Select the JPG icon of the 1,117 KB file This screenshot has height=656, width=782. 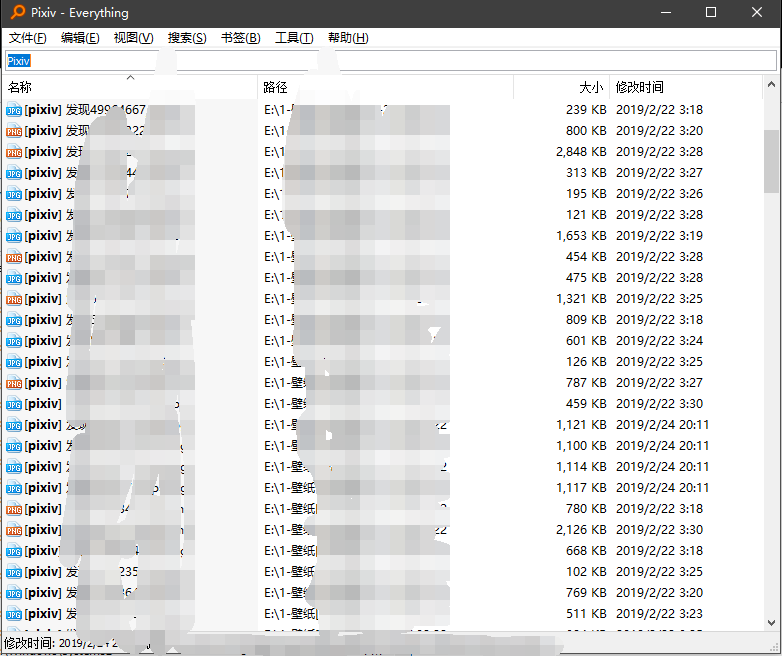point(14,488)
